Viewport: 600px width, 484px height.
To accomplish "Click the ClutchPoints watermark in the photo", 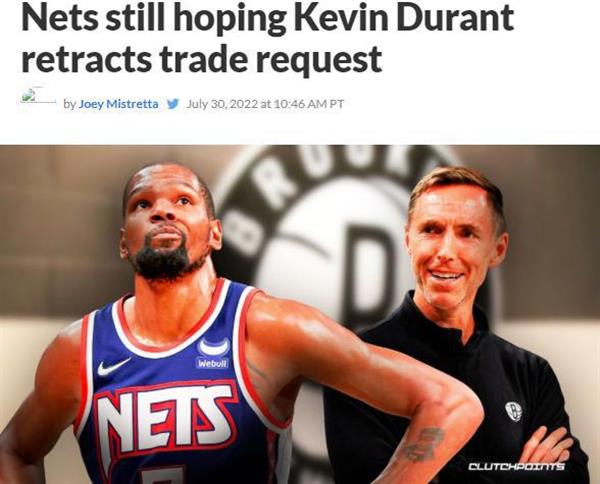I will pyautogui.click(x=516, y=466).
